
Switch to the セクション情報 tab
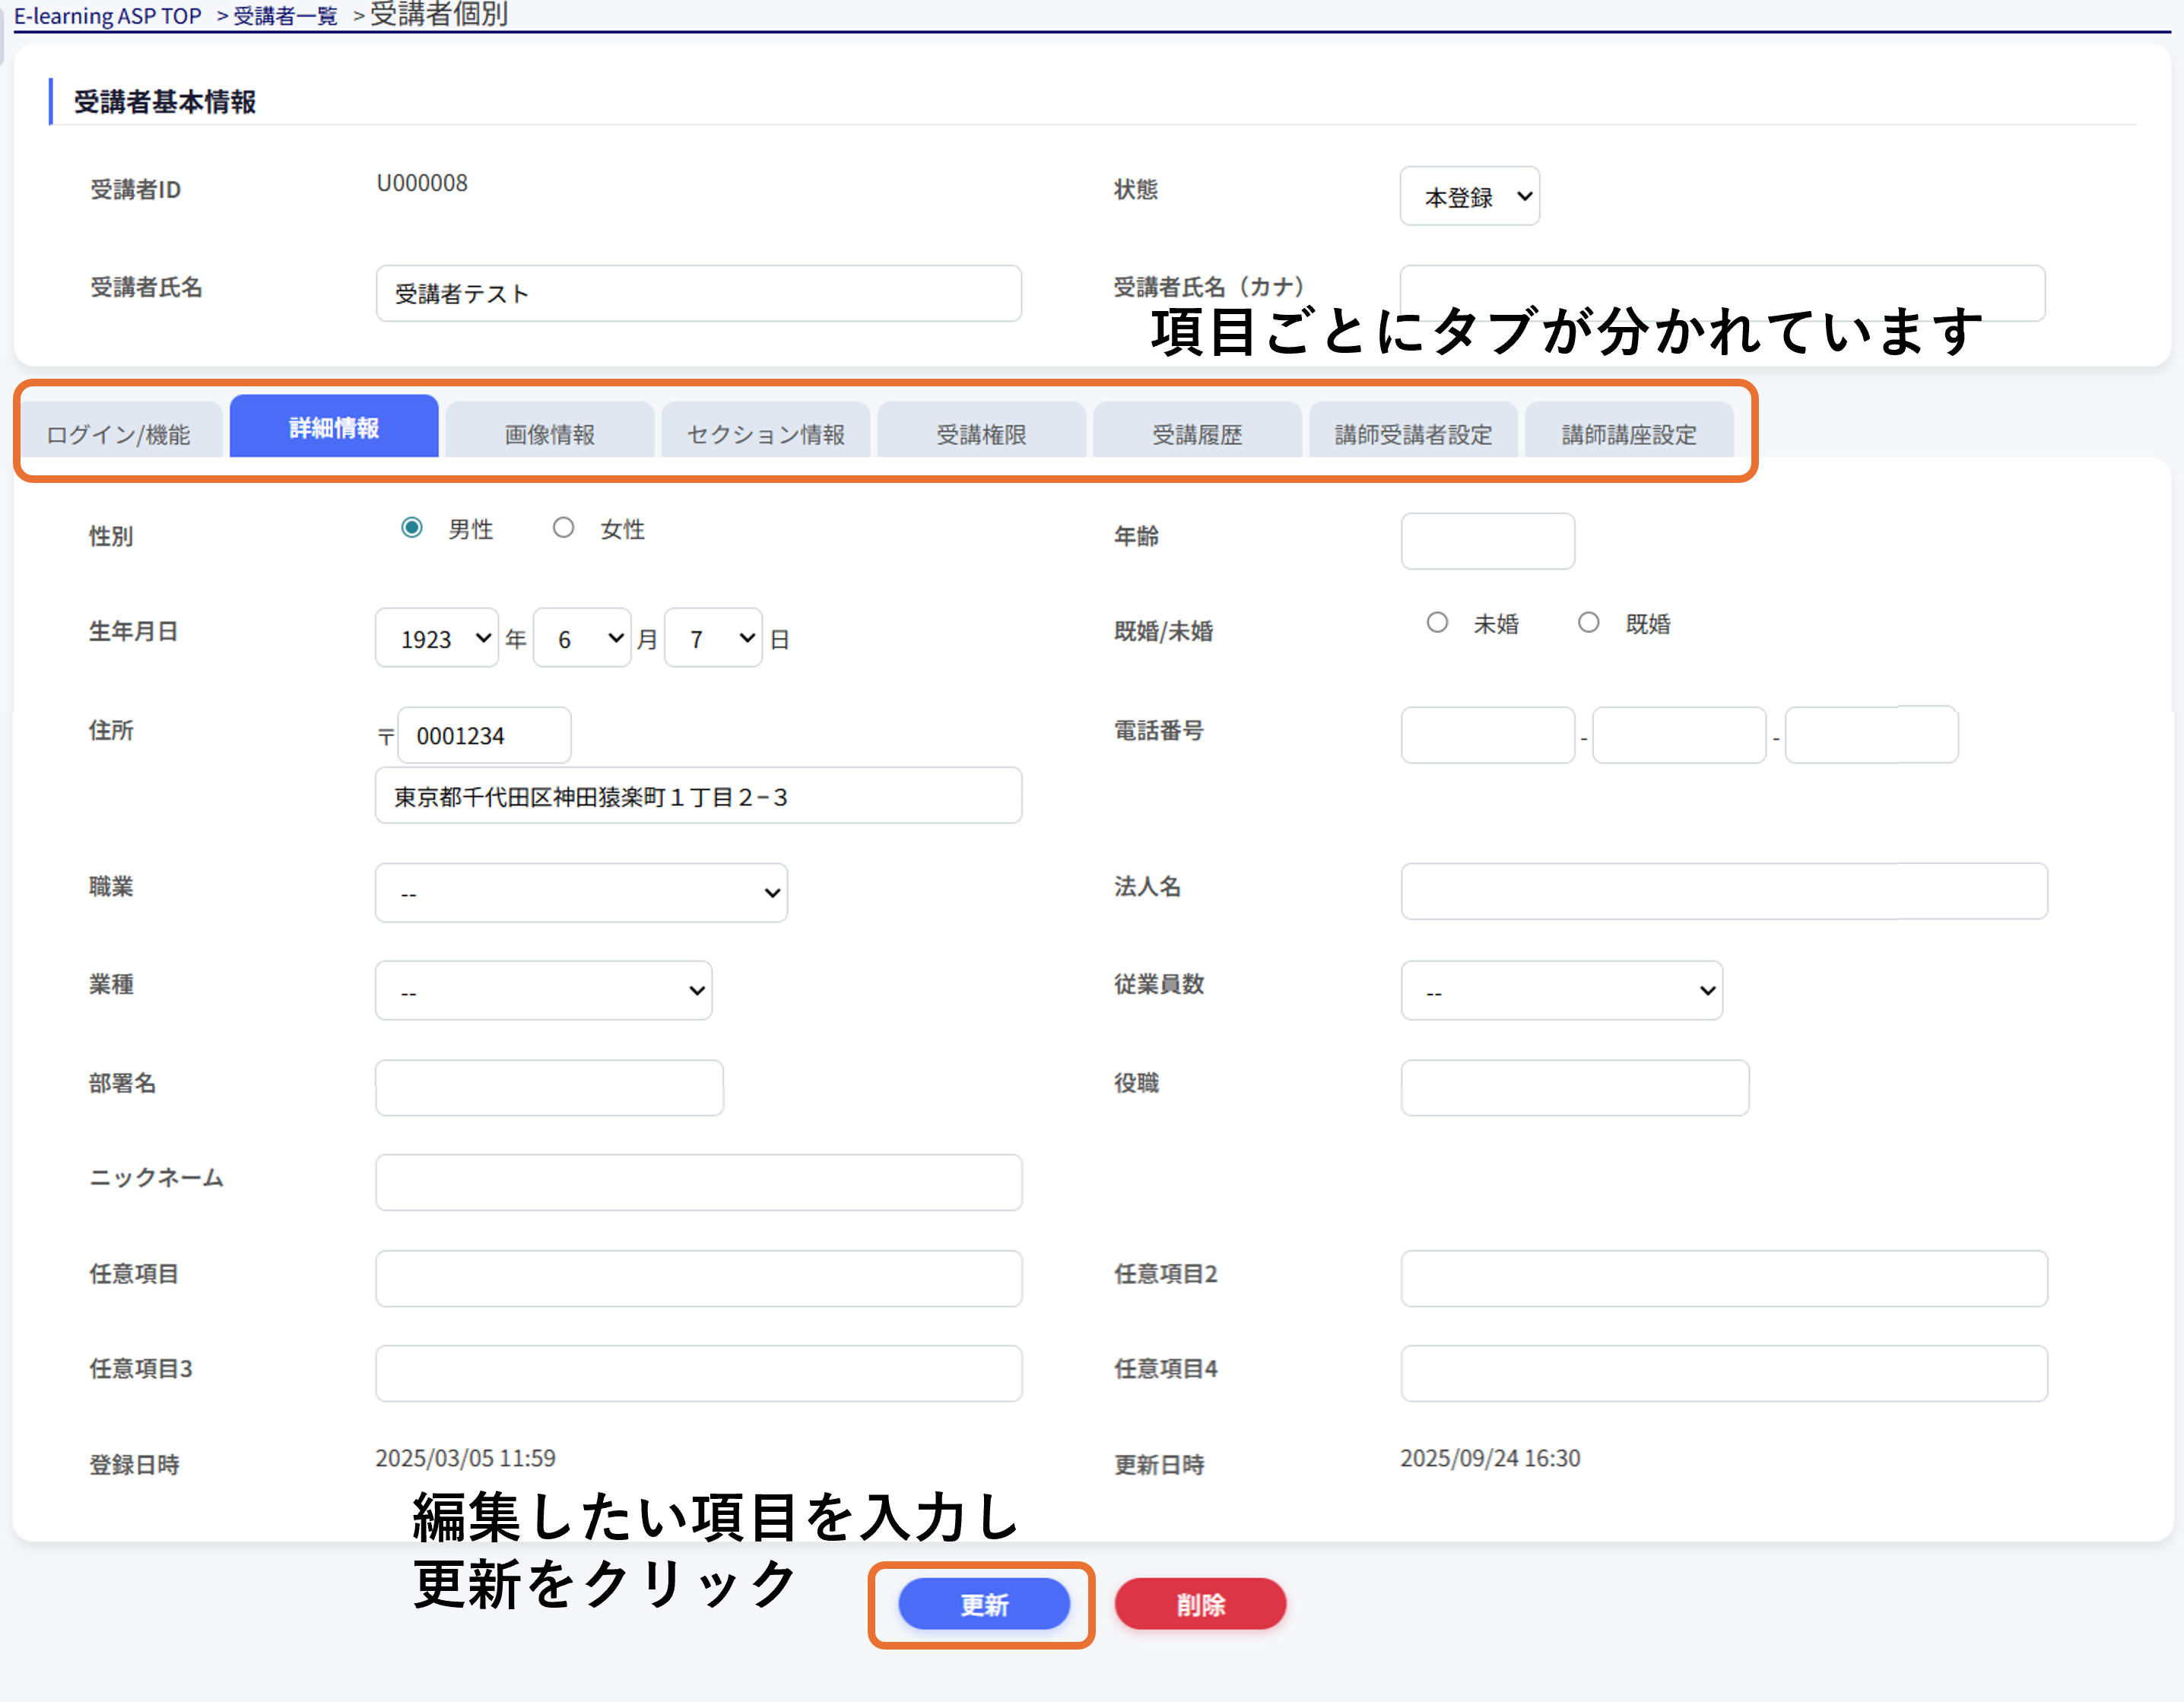tap(766, 431)
